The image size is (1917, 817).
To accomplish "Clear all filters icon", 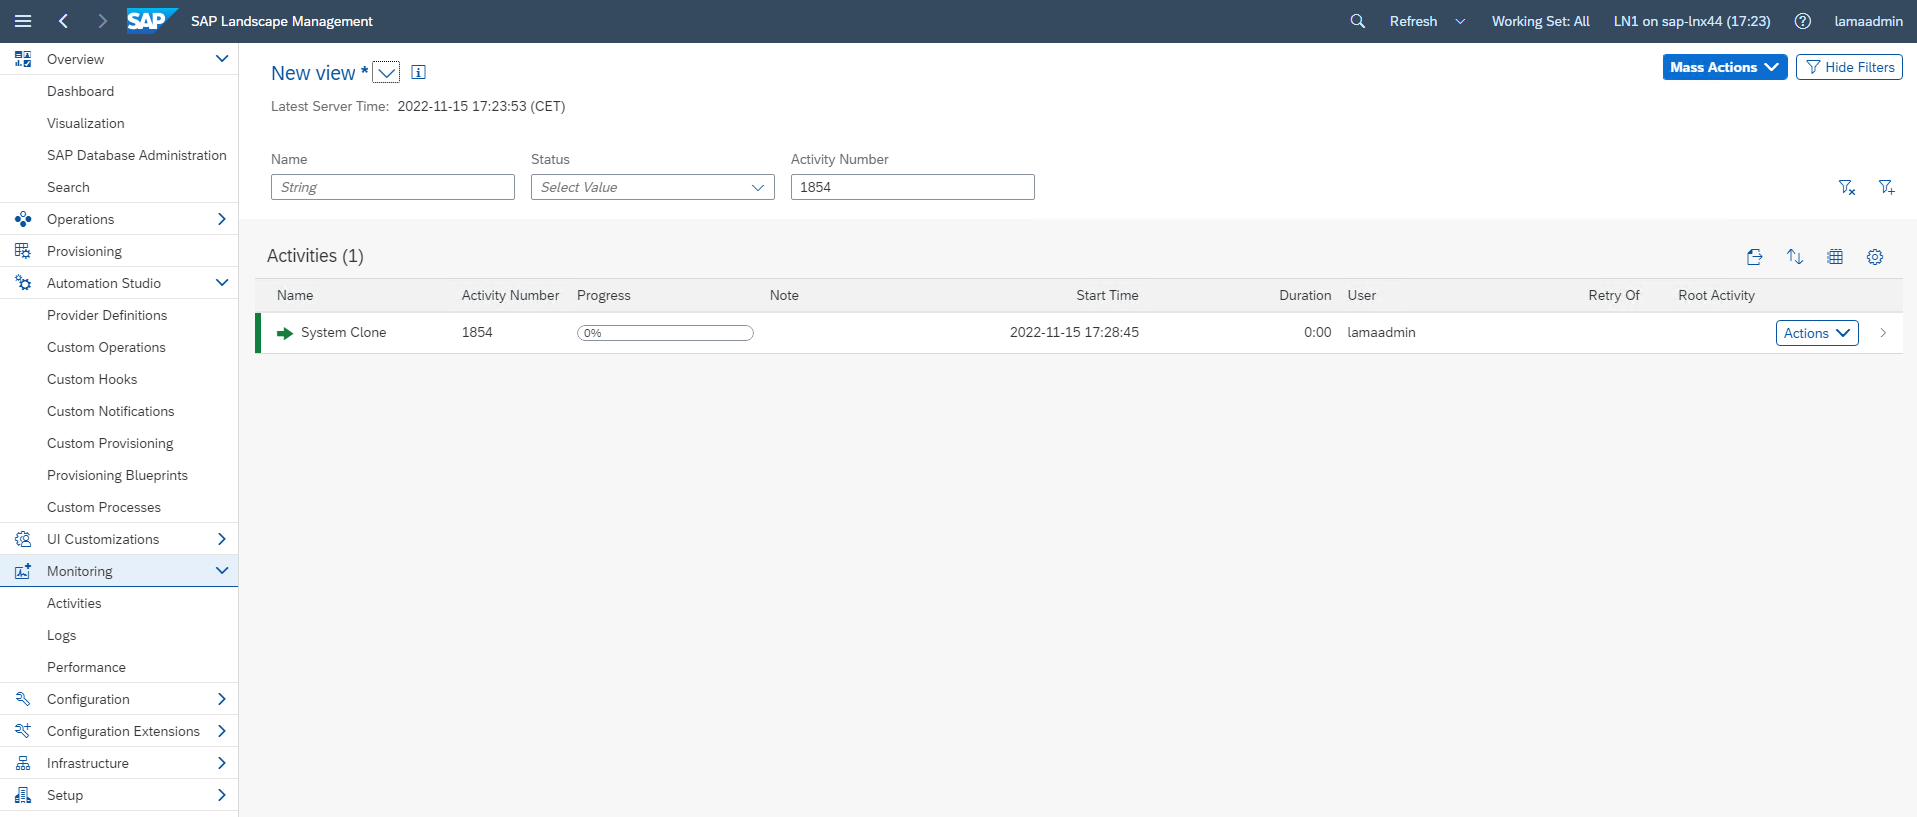I will click(x=1846, y=187).
